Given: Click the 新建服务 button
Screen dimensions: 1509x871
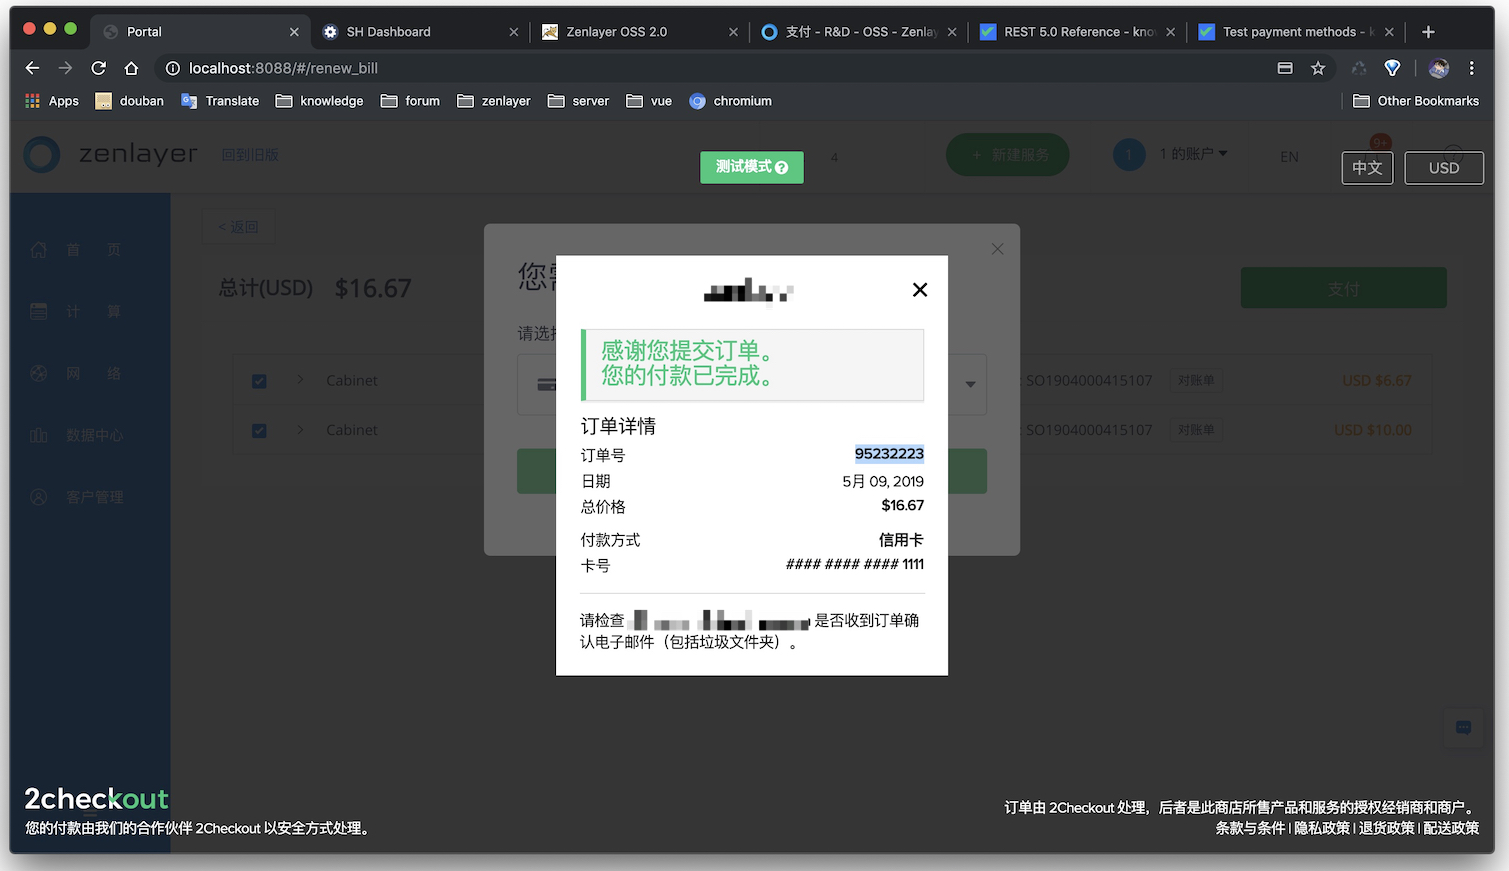Looking at the screenshot, I should 1008,155.
